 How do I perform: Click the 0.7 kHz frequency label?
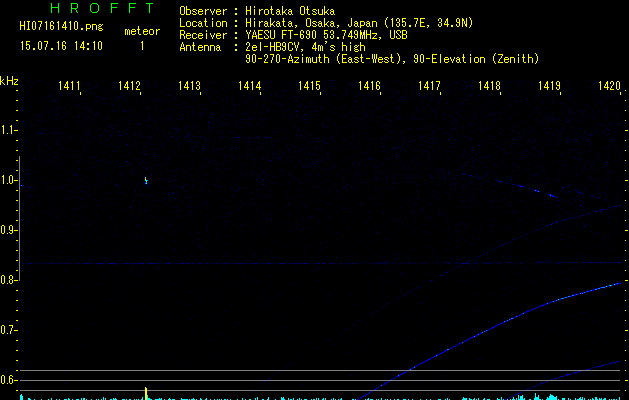(8, 330)
